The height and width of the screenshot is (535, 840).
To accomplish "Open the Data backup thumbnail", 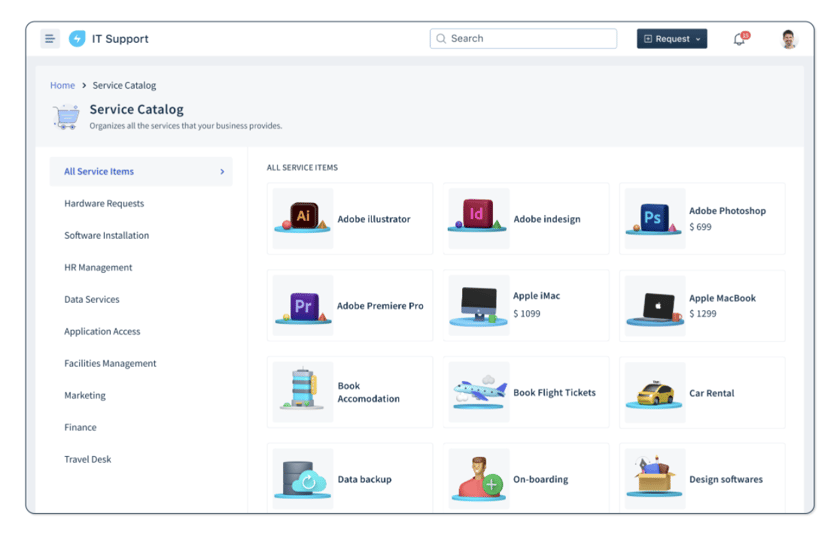I will tap(303, 479).
